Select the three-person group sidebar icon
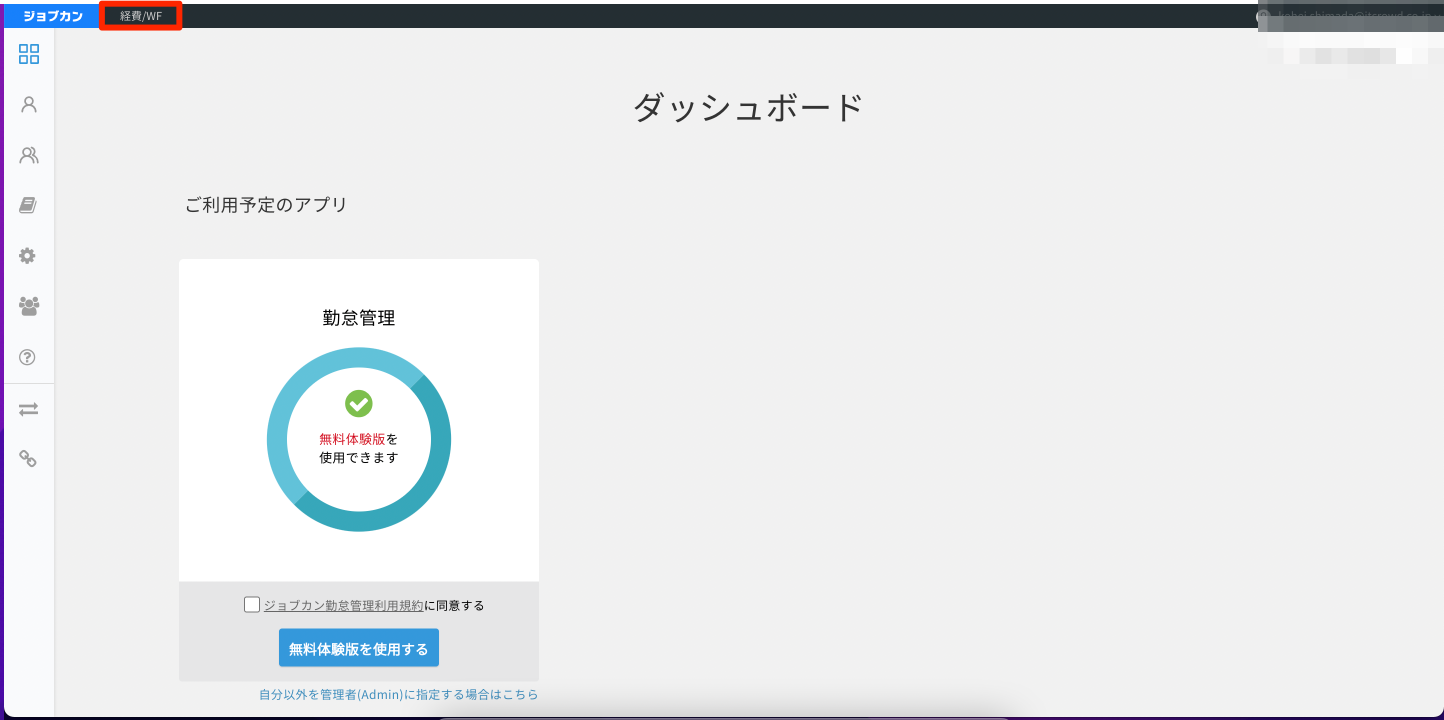The width and height of the screenshot is (1444, 720). click(29, 306)
